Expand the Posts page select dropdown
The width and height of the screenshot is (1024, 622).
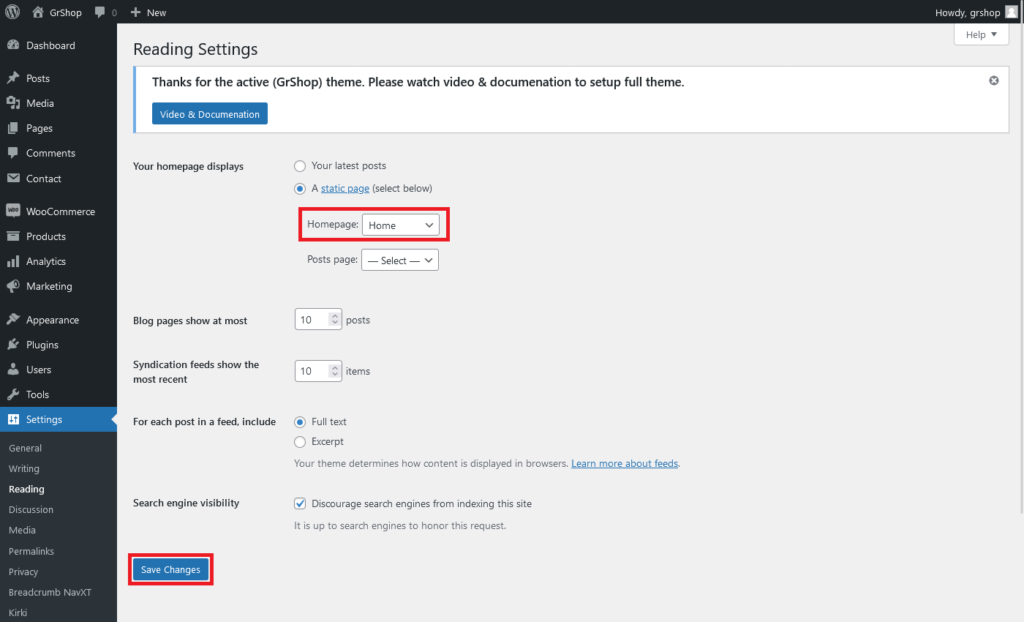click(x=400, y=261)
